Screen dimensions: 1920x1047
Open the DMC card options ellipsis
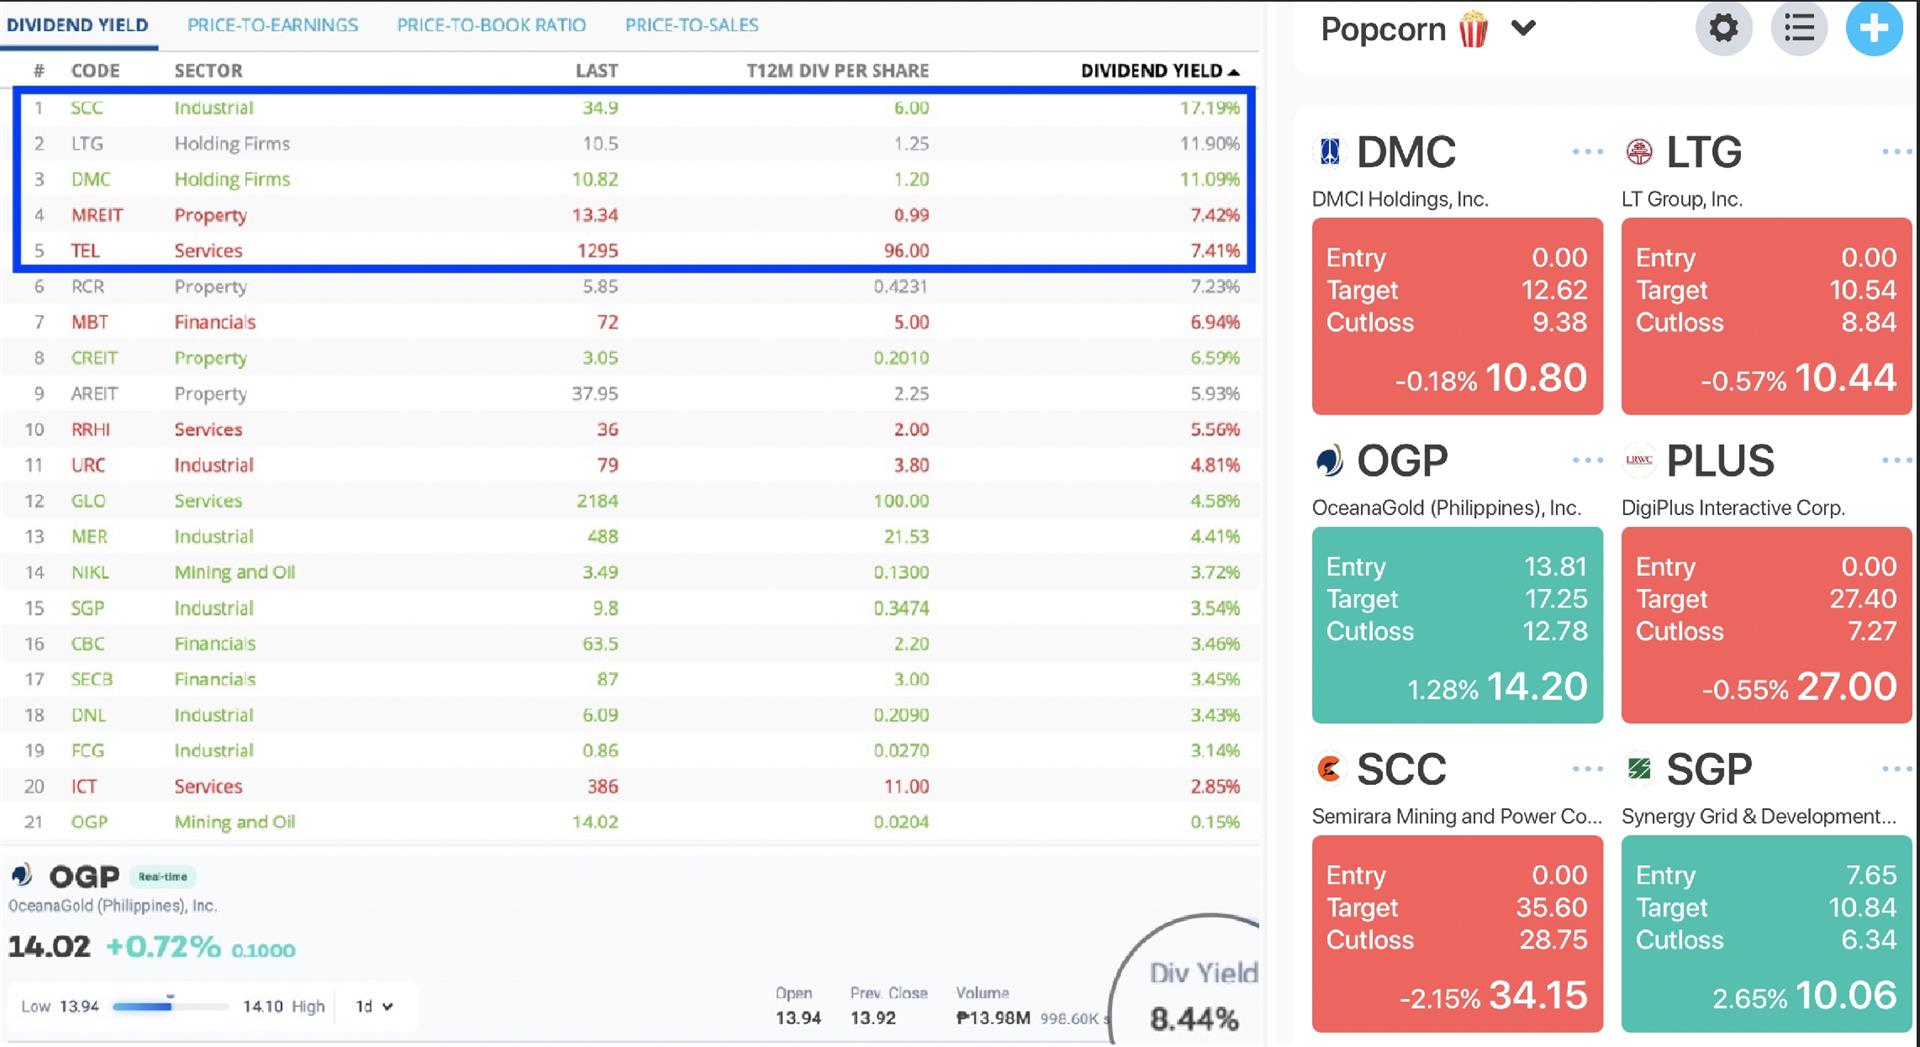click(1586, 152)
